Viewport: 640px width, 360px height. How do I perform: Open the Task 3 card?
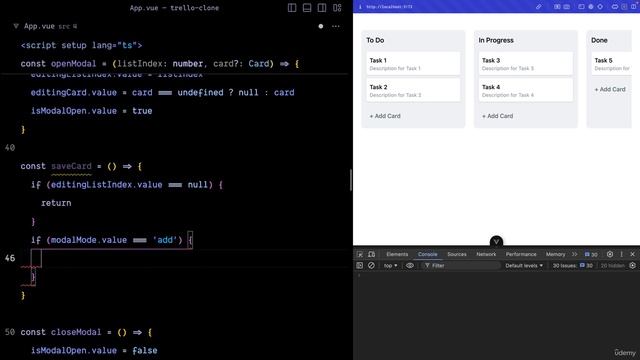pyautogui.click(x=525, y=64)
